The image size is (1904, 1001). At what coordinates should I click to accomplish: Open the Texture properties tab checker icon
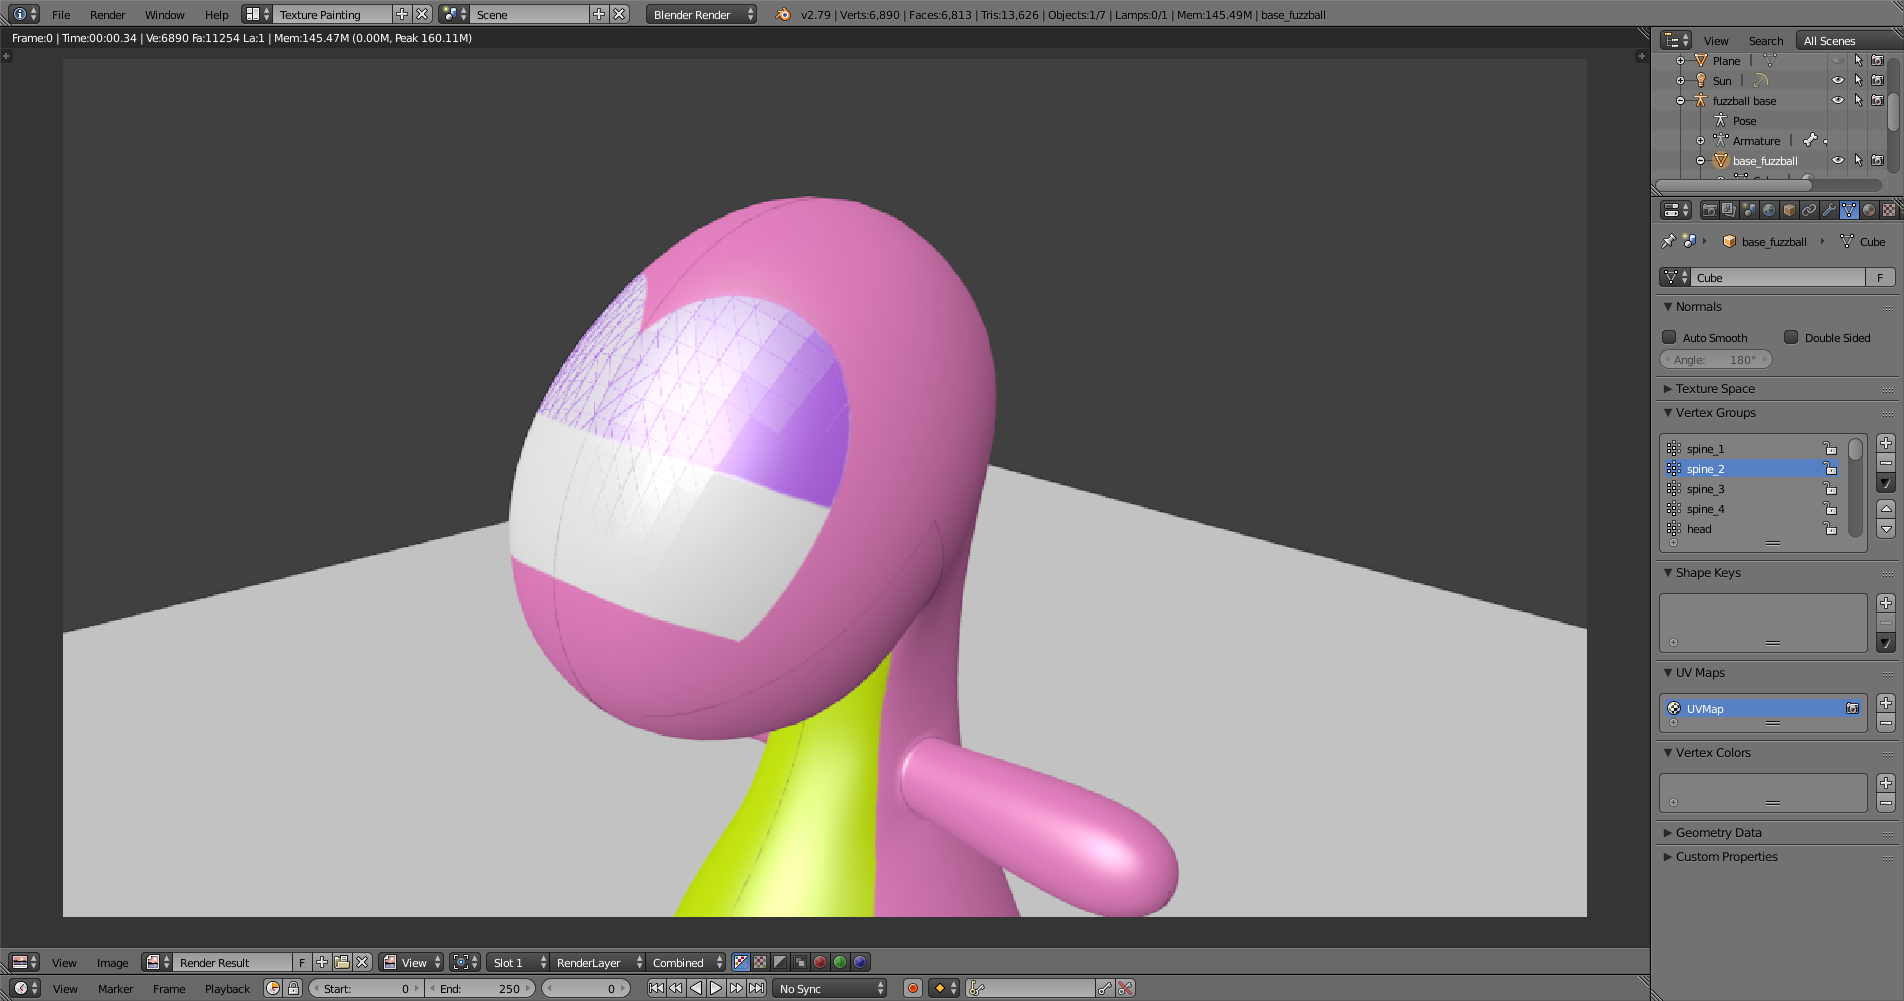1889,210
